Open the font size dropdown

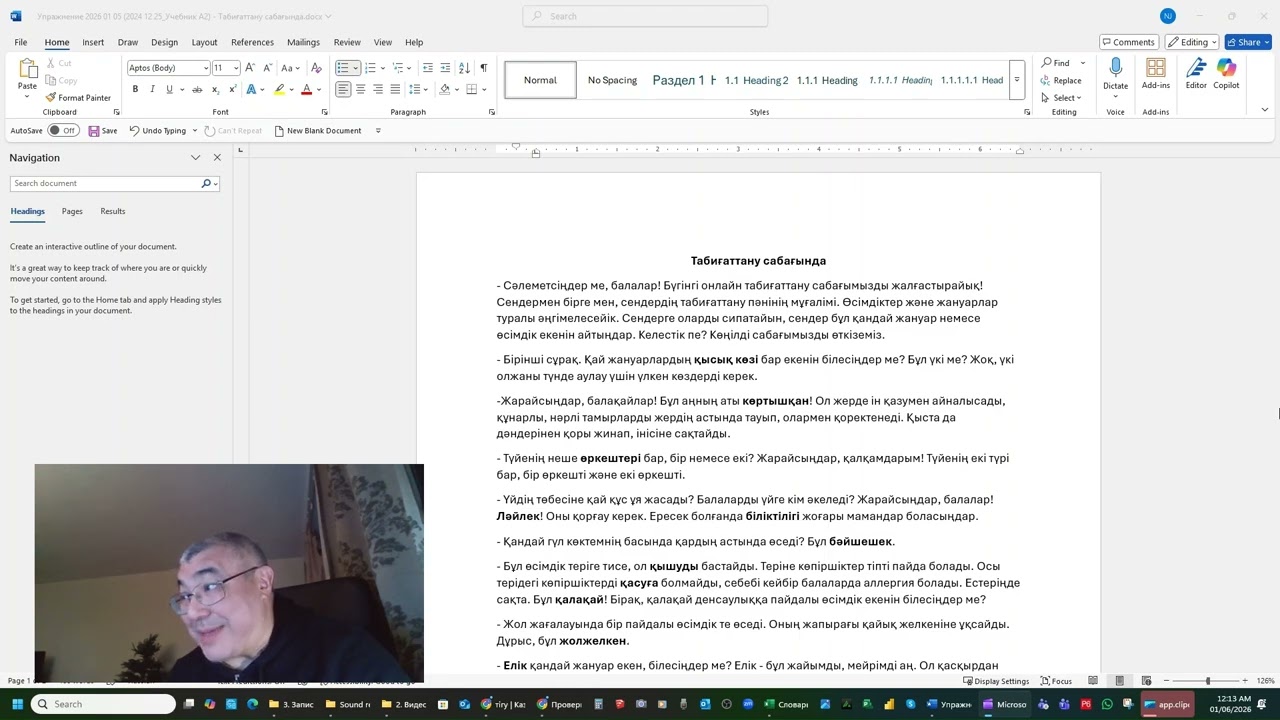[236, 68]
